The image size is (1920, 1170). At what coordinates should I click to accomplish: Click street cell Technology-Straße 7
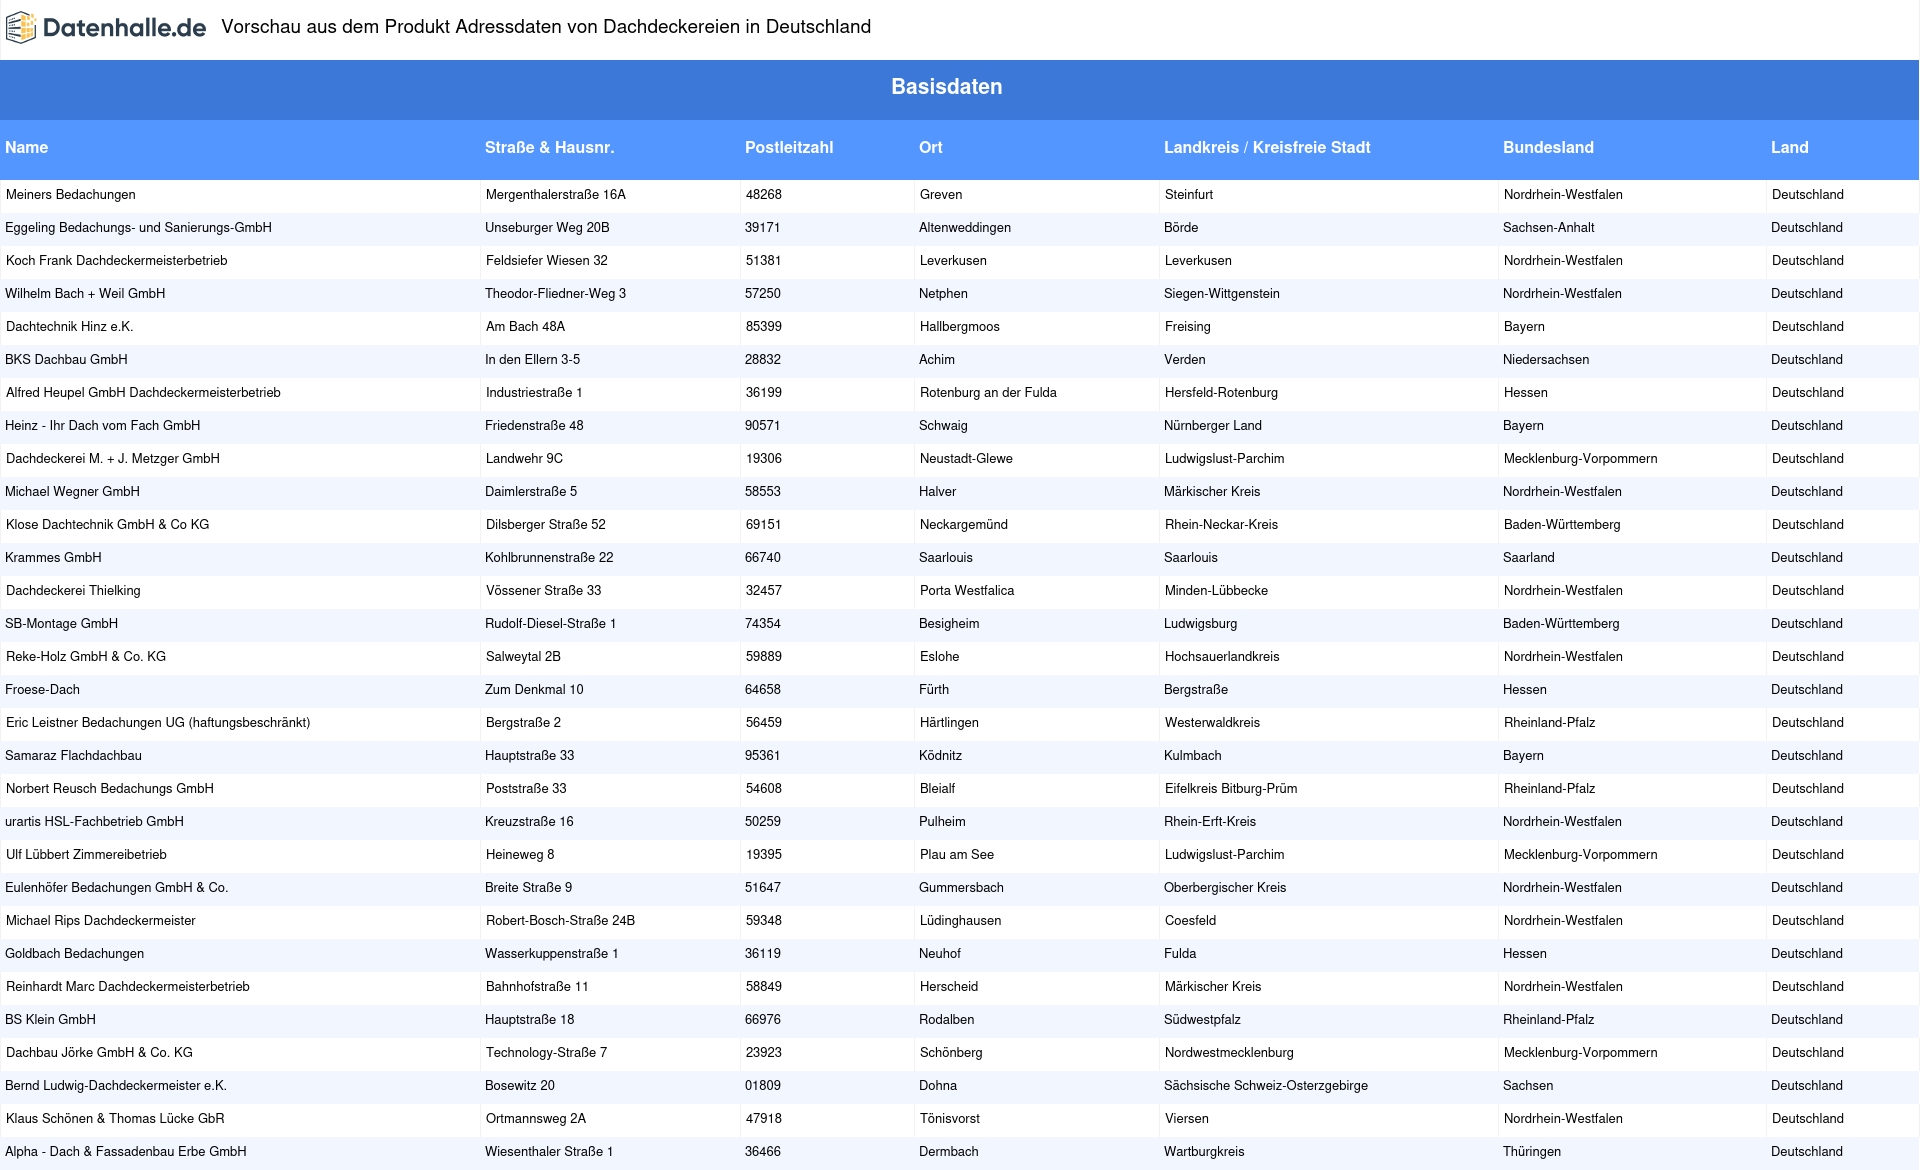[x=546, y=1053]
